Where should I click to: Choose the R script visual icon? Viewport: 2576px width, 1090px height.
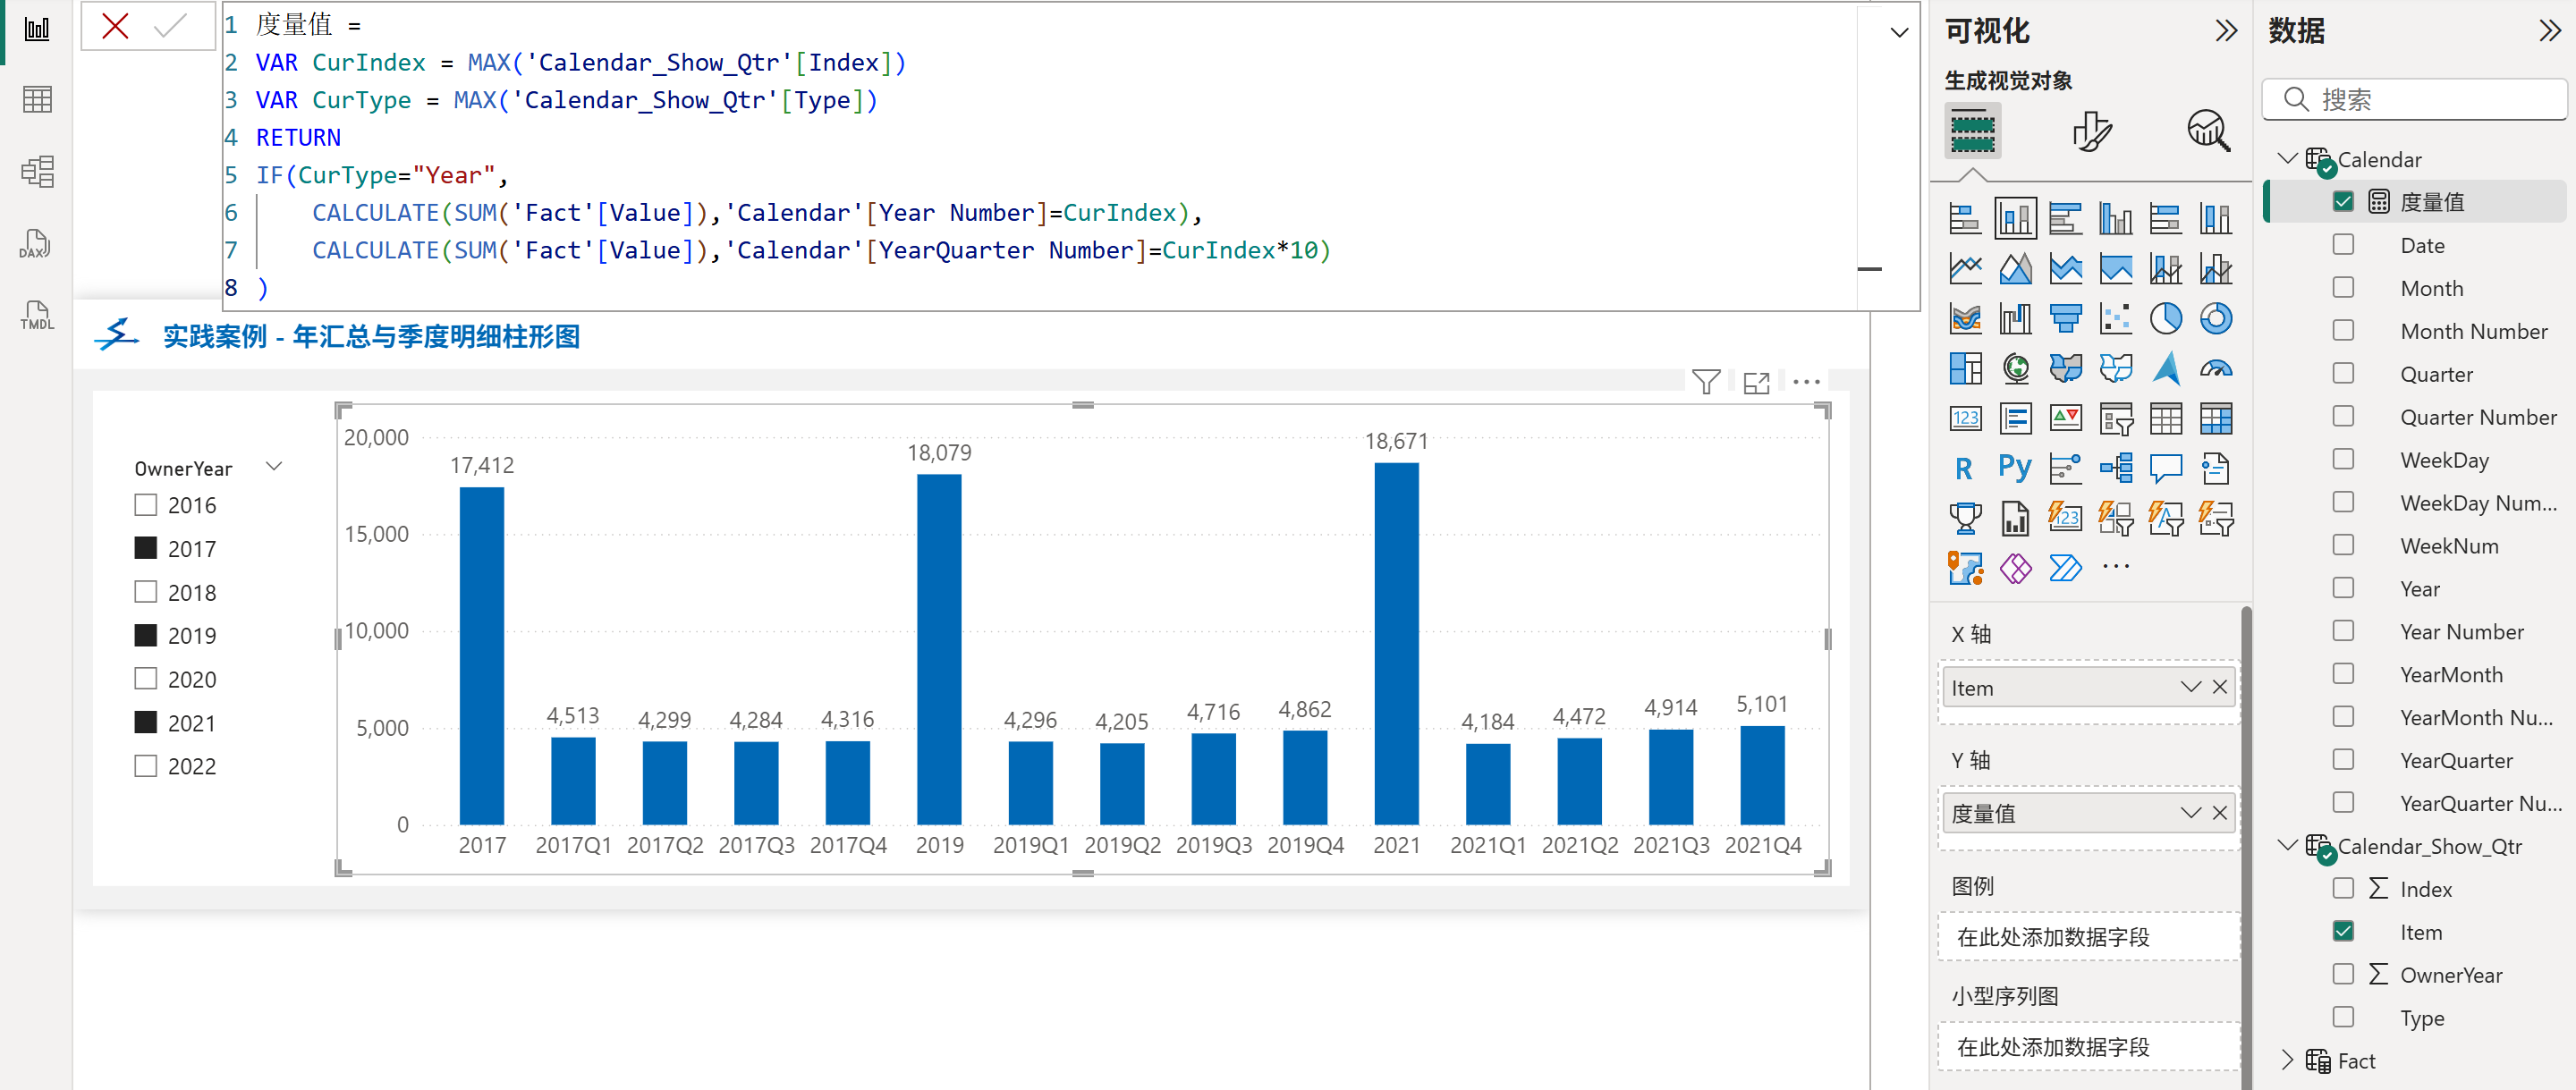(x=1964, y=468)
